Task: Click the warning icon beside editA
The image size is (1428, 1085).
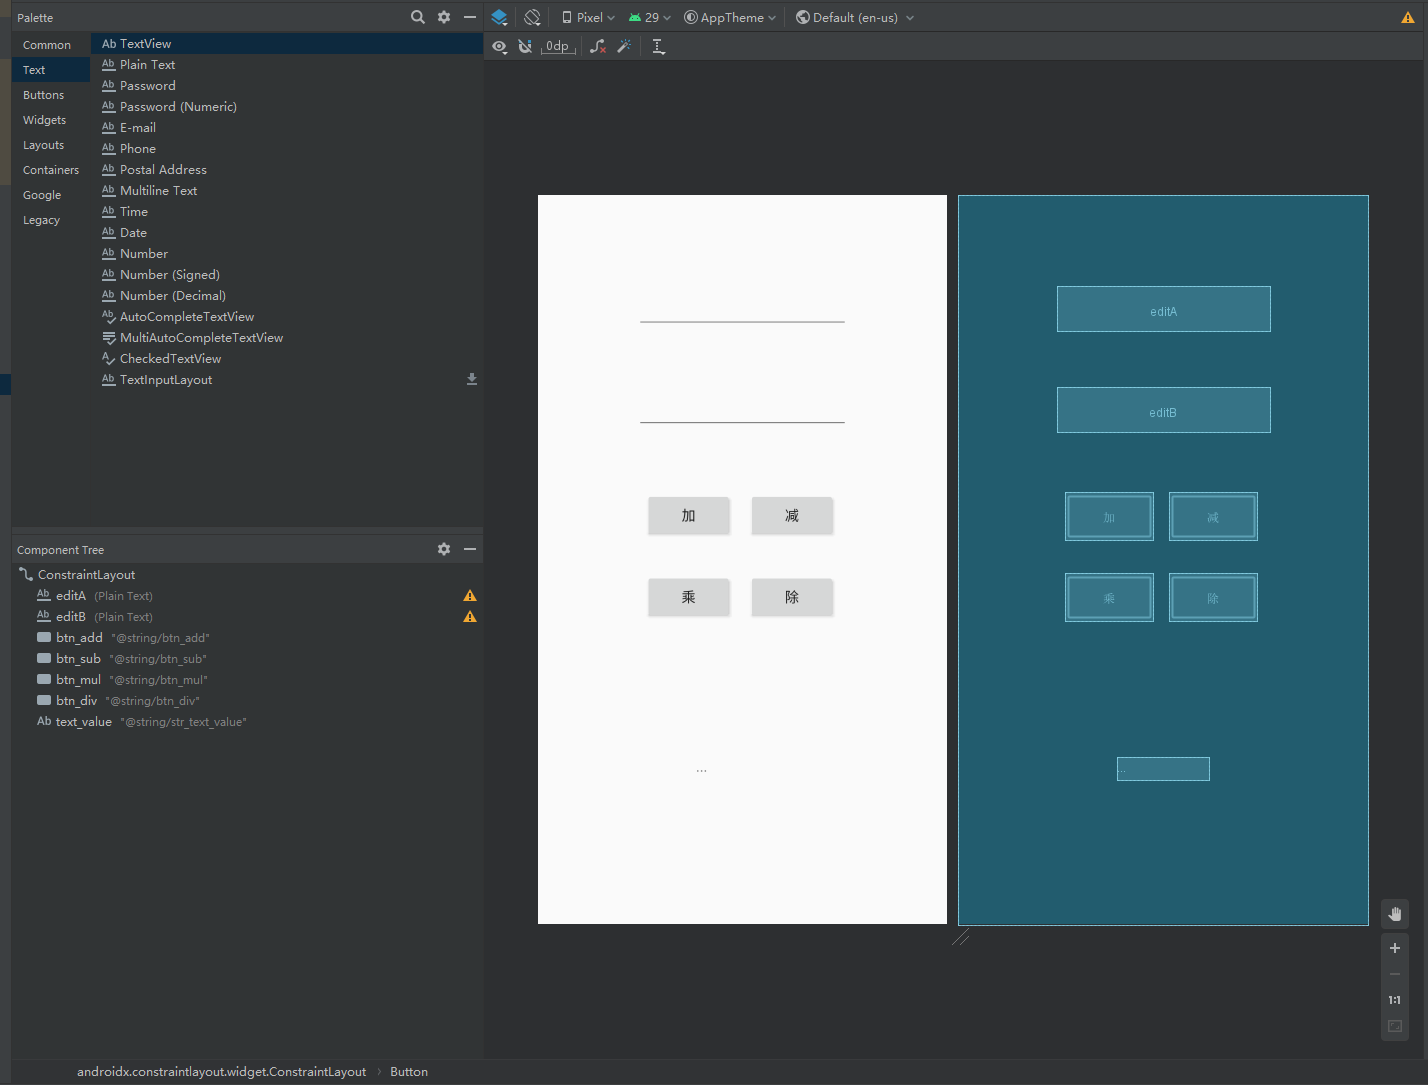Action: tap(470, 596)
